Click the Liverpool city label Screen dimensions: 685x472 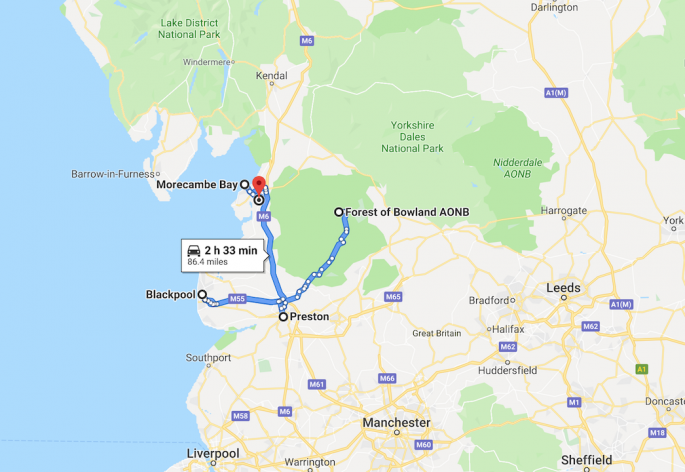pyautogui.click(x=213, y=454)
